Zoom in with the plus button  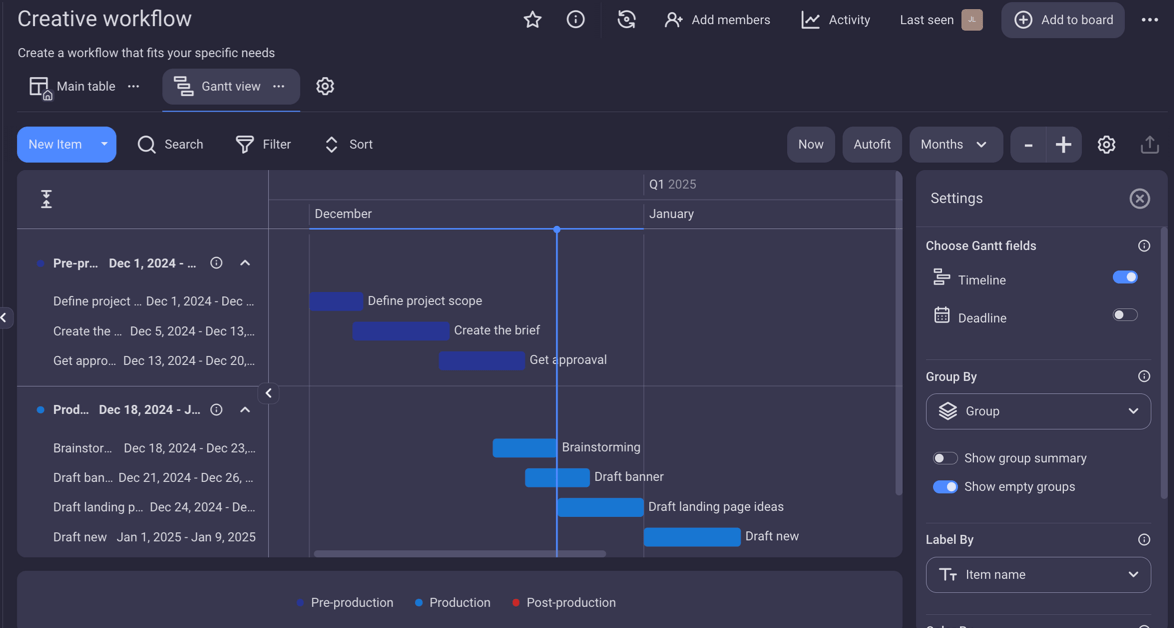(1063, 145)
